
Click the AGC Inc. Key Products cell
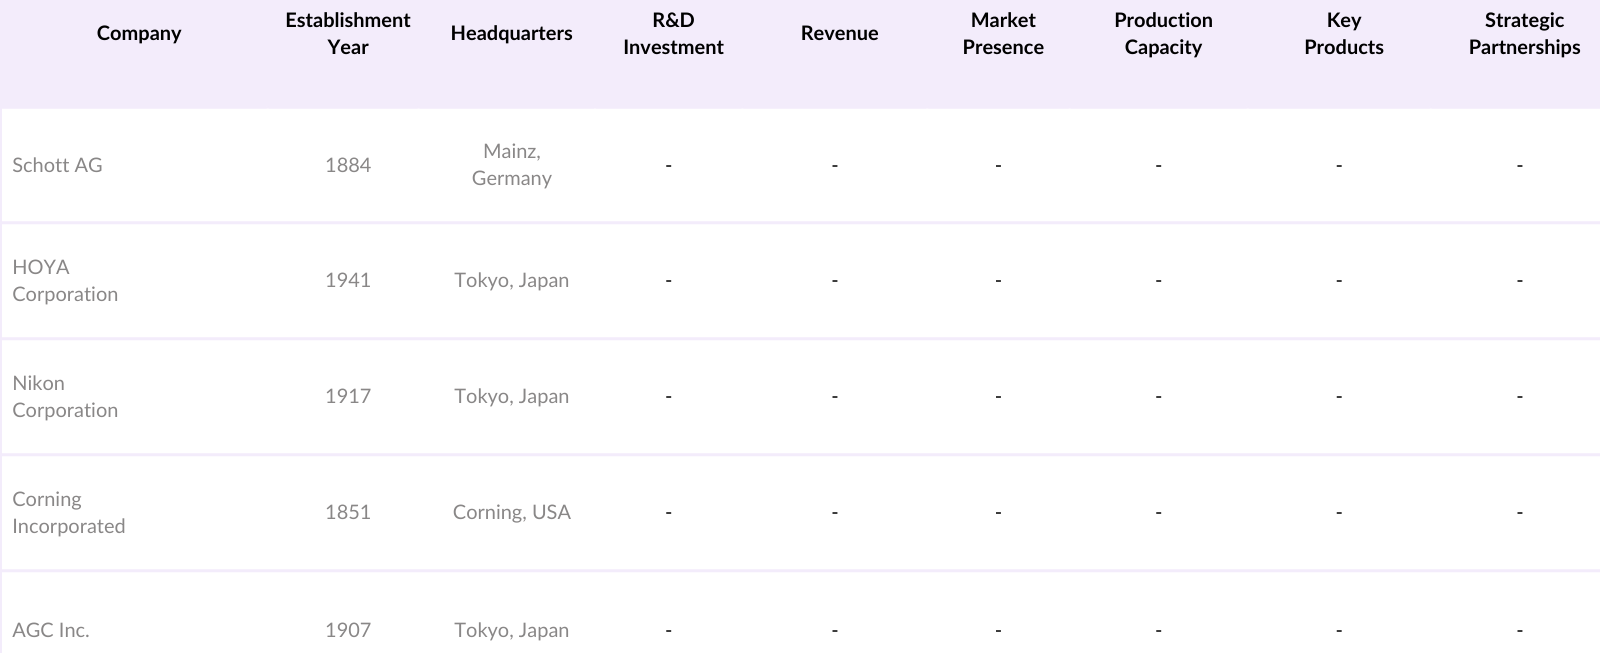pyautogui.click(x=1339, y=630)
